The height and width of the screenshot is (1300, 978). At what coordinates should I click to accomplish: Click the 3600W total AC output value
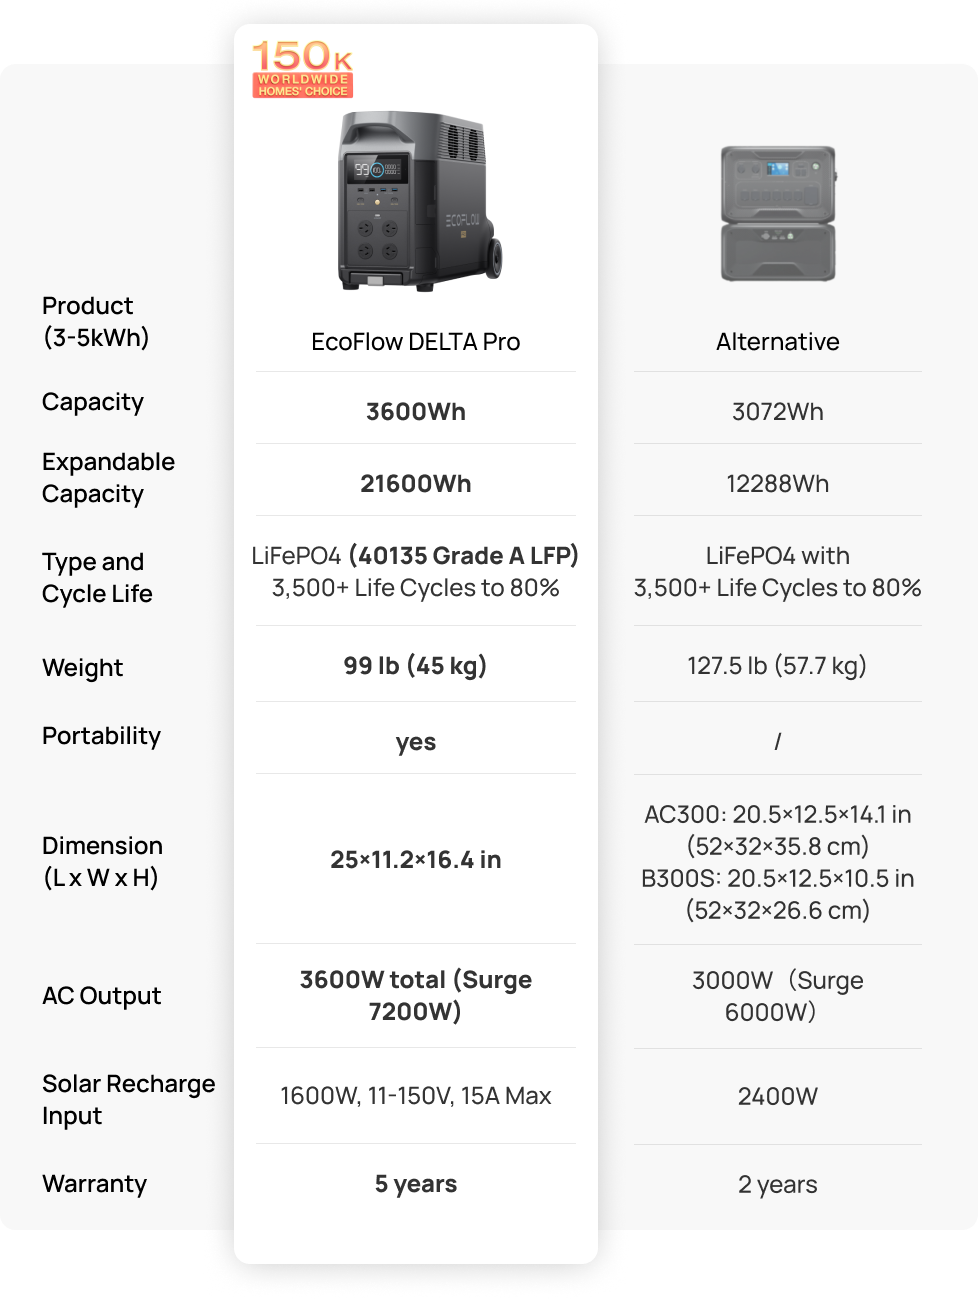415,995
